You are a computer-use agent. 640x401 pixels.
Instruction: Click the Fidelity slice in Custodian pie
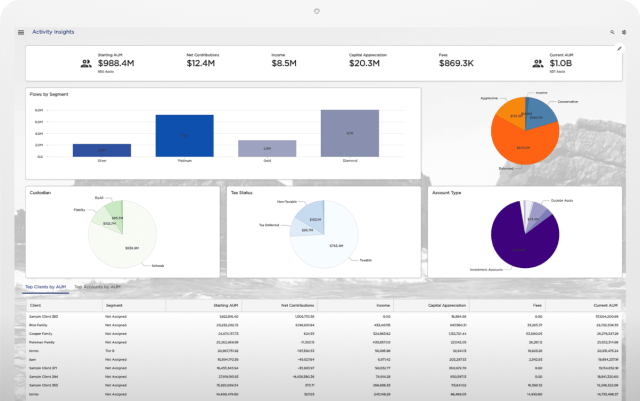click(x=104, y=222)
